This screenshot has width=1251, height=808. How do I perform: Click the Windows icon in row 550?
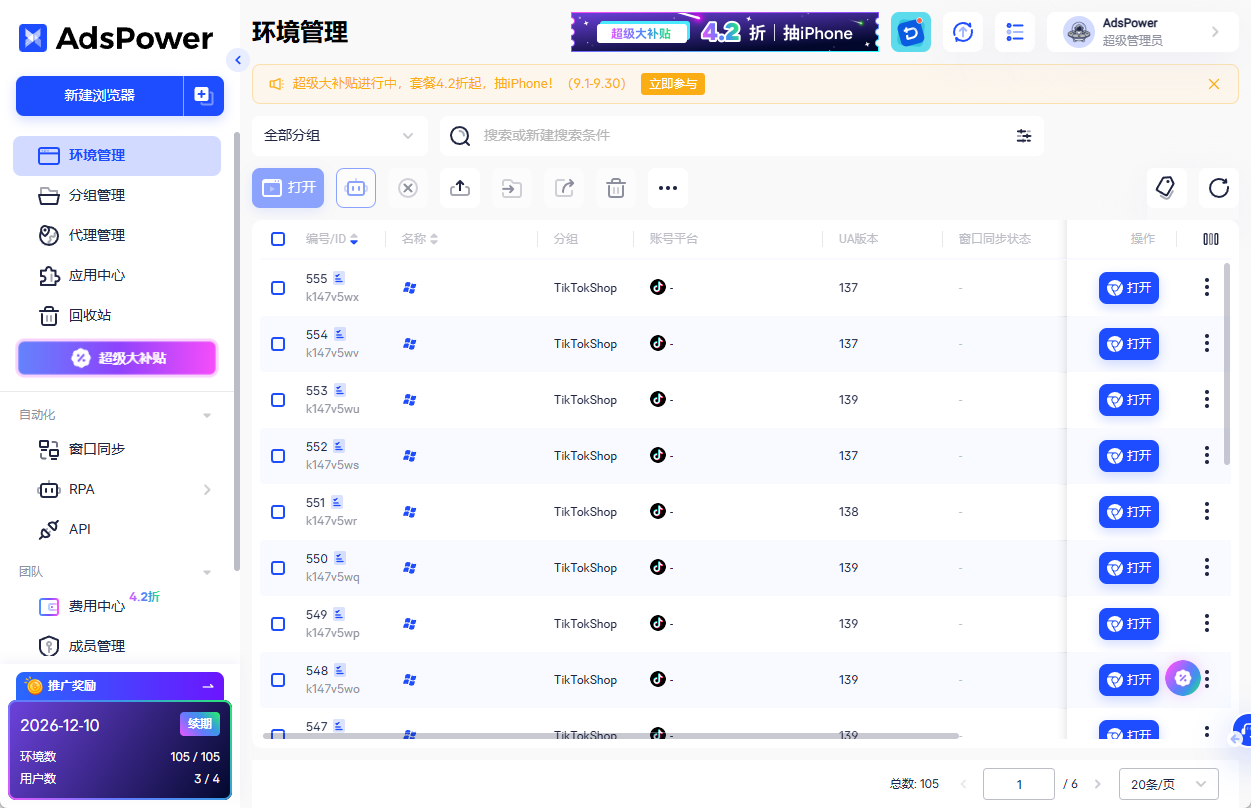tap(409, 568)
